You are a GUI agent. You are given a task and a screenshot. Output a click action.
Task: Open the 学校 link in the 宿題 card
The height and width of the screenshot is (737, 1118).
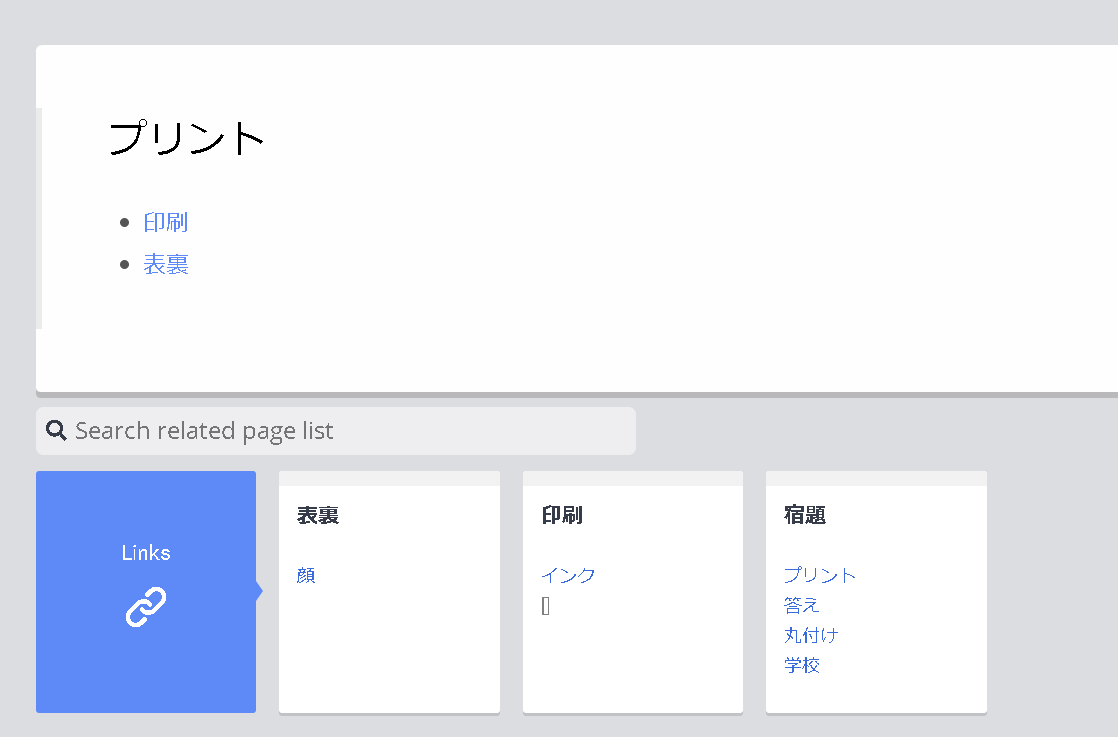tap(802, 665)
